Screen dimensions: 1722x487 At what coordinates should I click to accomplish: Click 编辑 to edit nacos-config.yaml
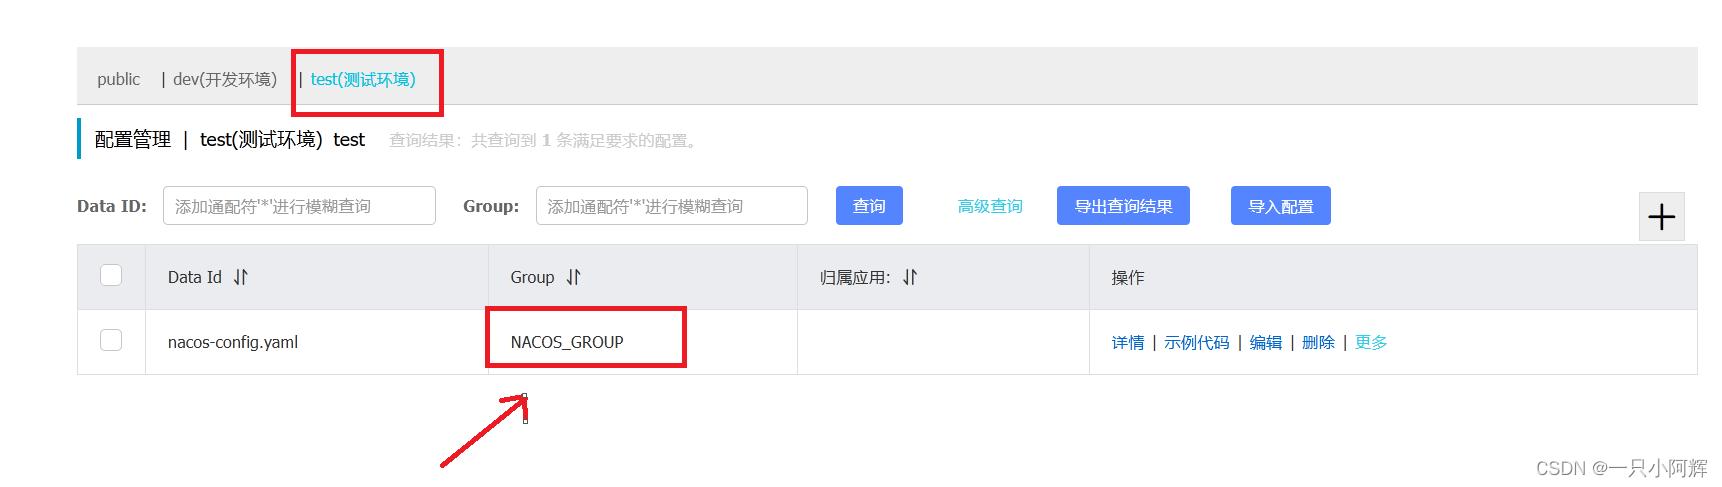pos(1266,342)
